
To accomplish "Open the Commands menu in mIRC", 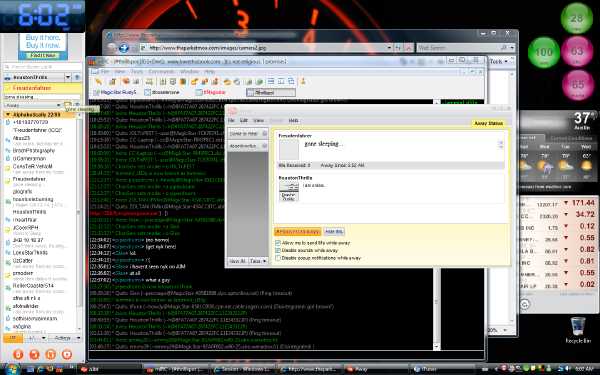I will 161,72.
